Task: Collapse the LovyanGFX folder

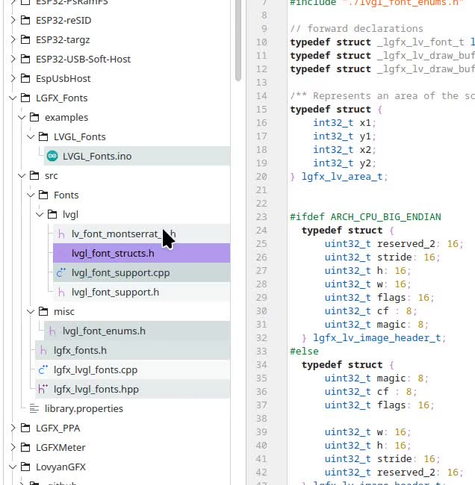Action: (x=13, y=467)
